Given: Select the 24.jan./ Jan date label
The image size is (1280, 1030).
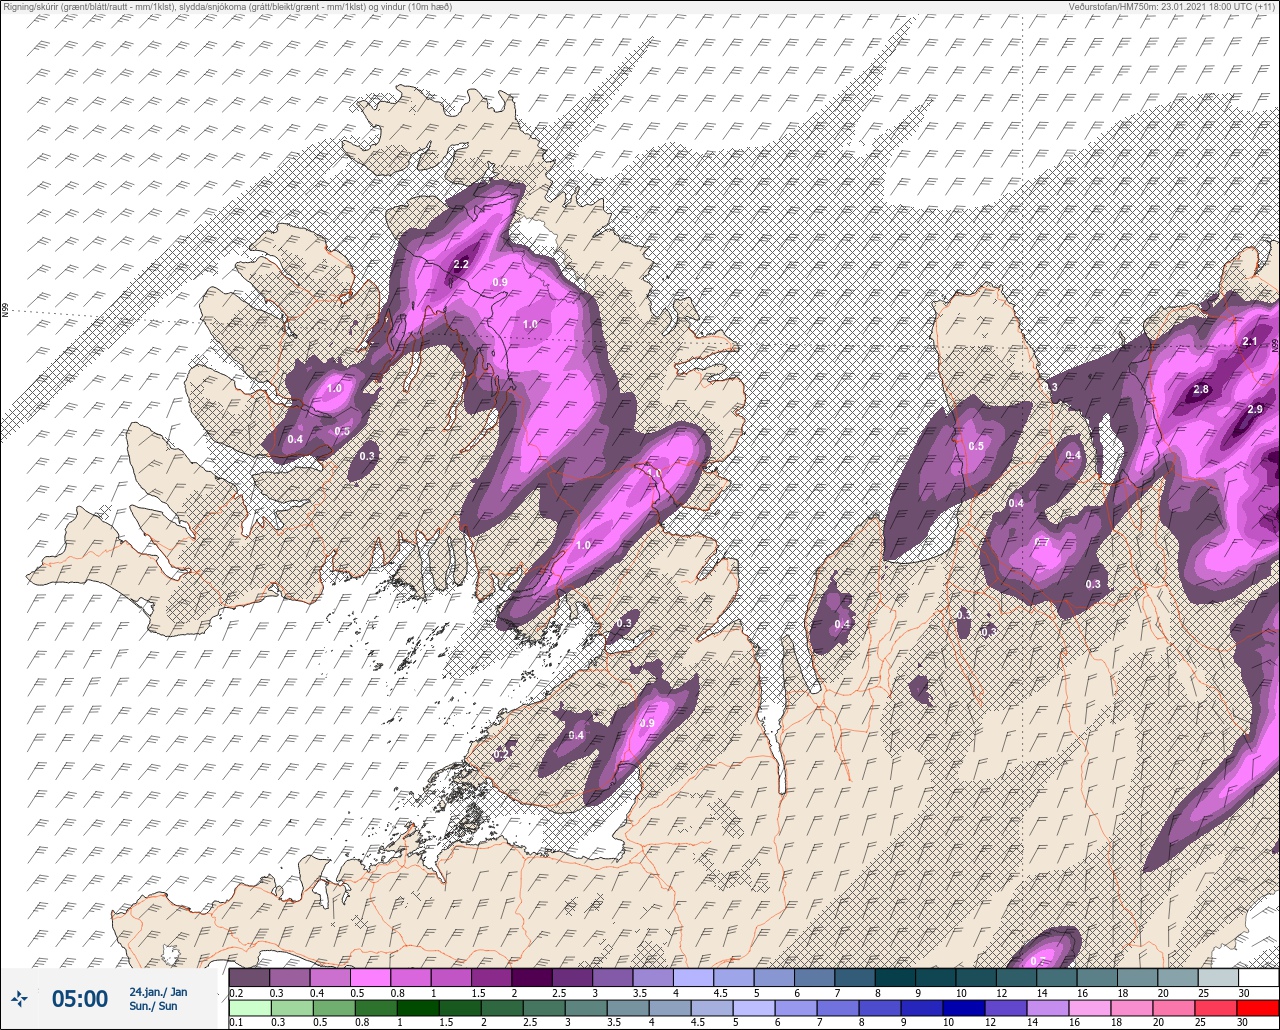Looking at the screenshot, I should tap(158, 991).
